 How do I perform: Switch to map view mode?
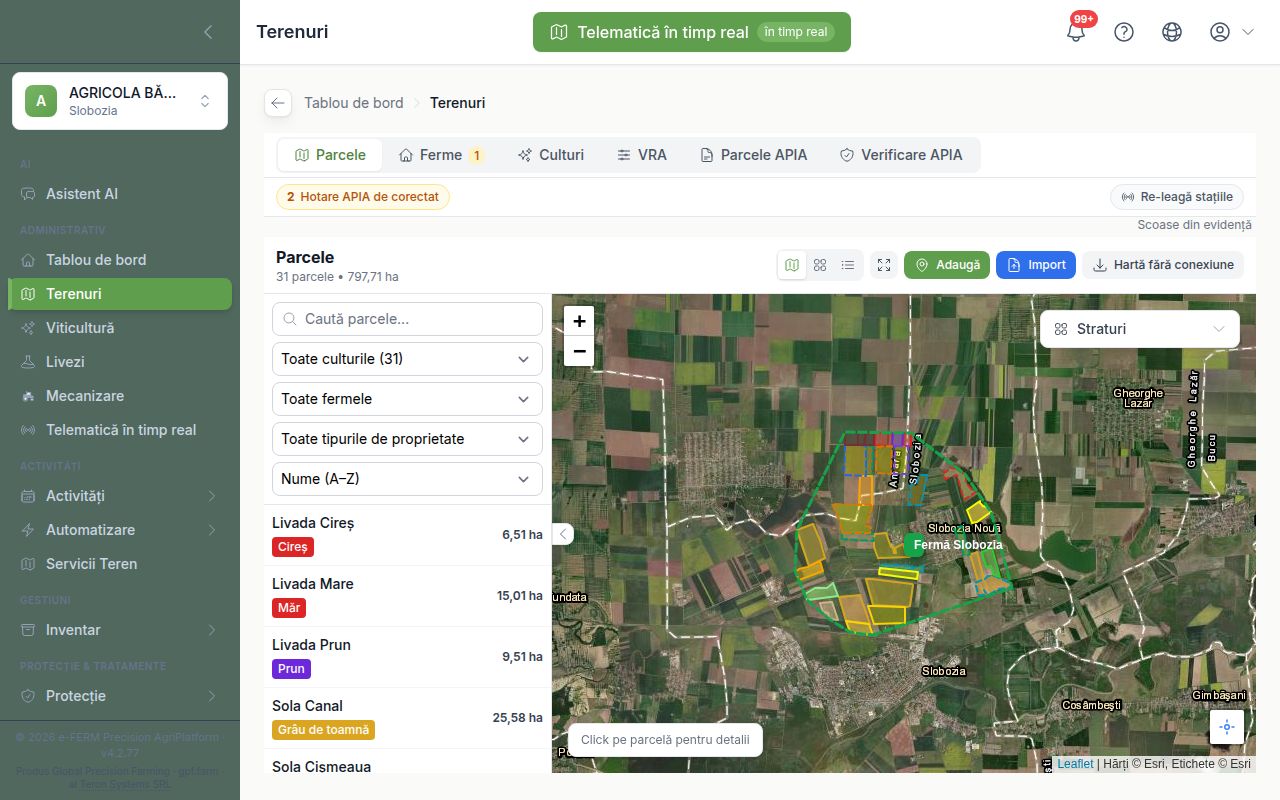792,265
